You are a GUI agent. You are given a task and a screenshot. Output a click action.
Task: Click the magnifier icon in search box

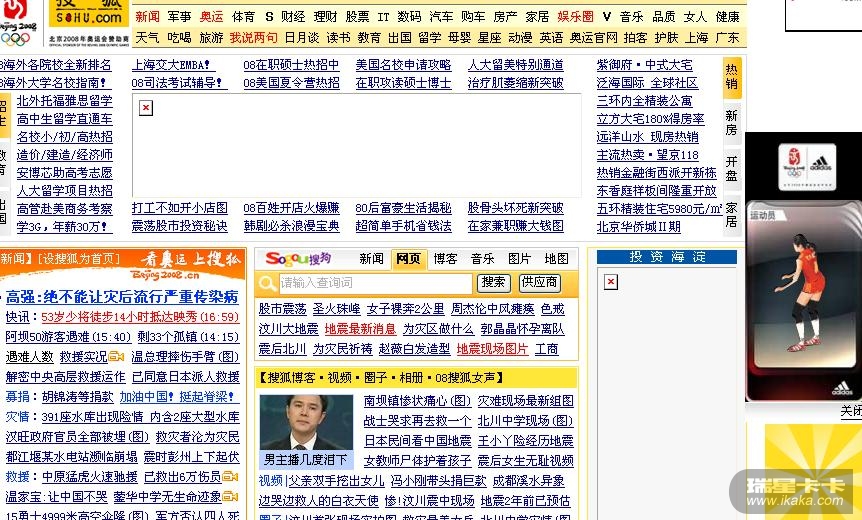pos(267,283)
